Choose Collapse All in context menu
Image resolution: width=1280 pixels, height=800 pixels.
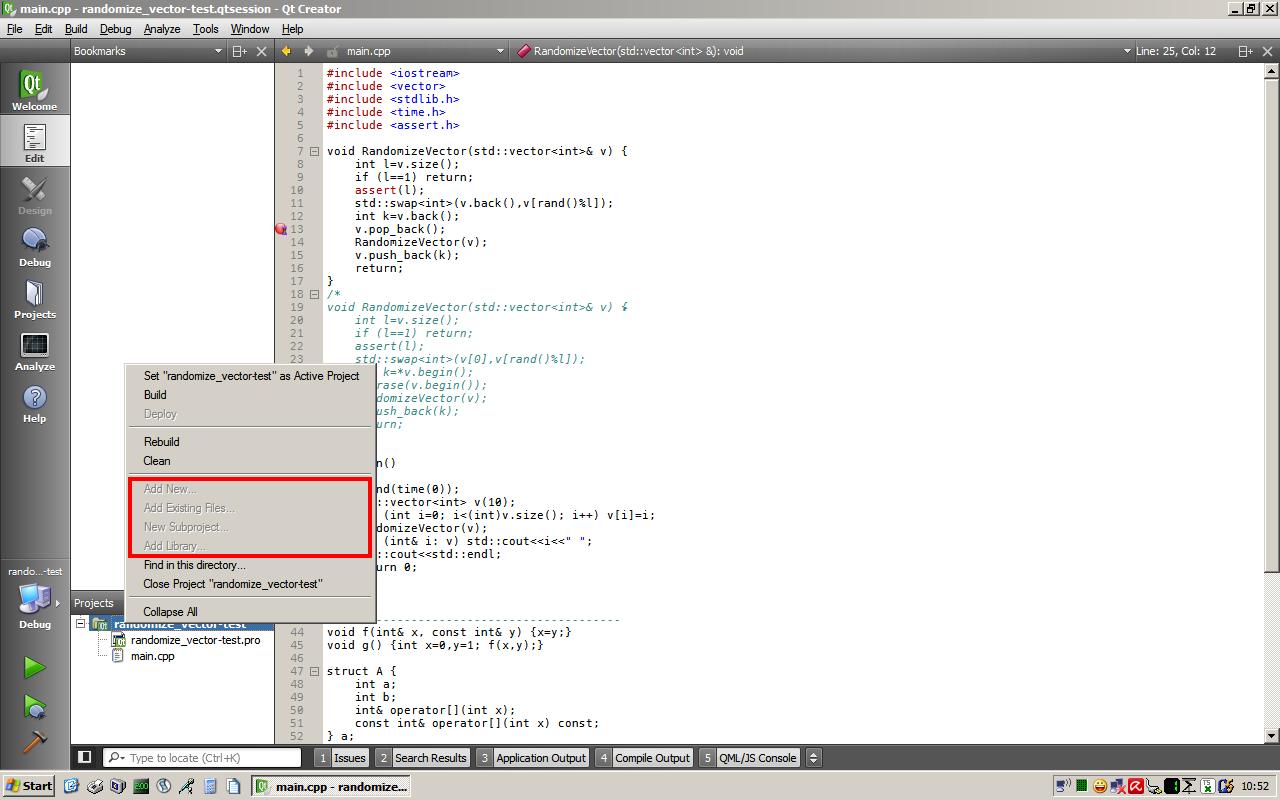(x=250, y=612)
